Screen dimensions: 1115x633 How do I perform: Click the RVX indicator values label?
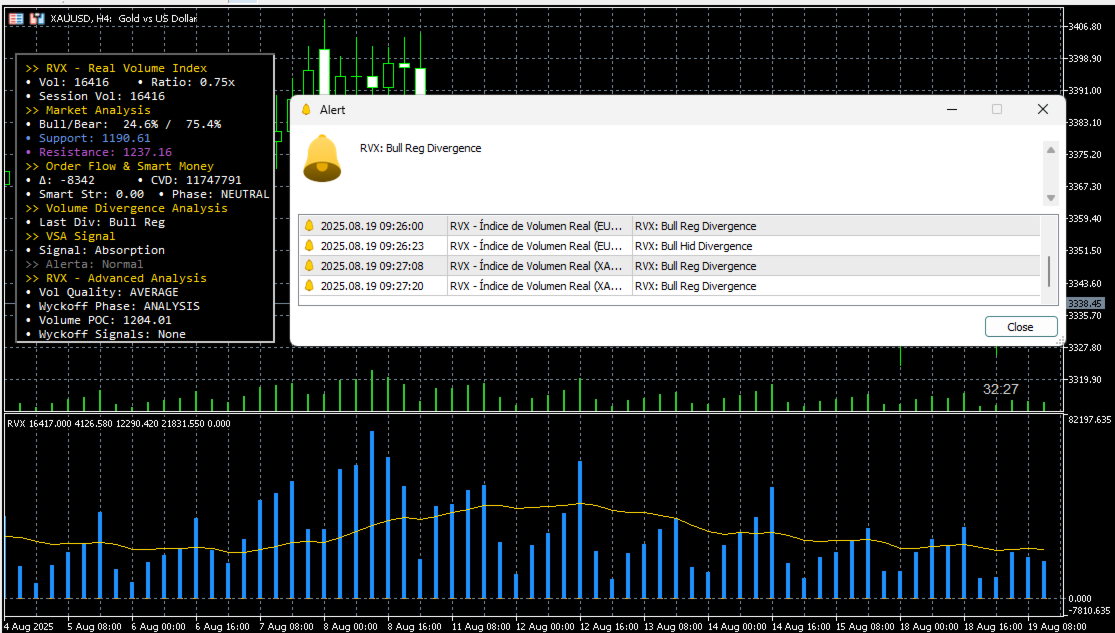(119, 423)
